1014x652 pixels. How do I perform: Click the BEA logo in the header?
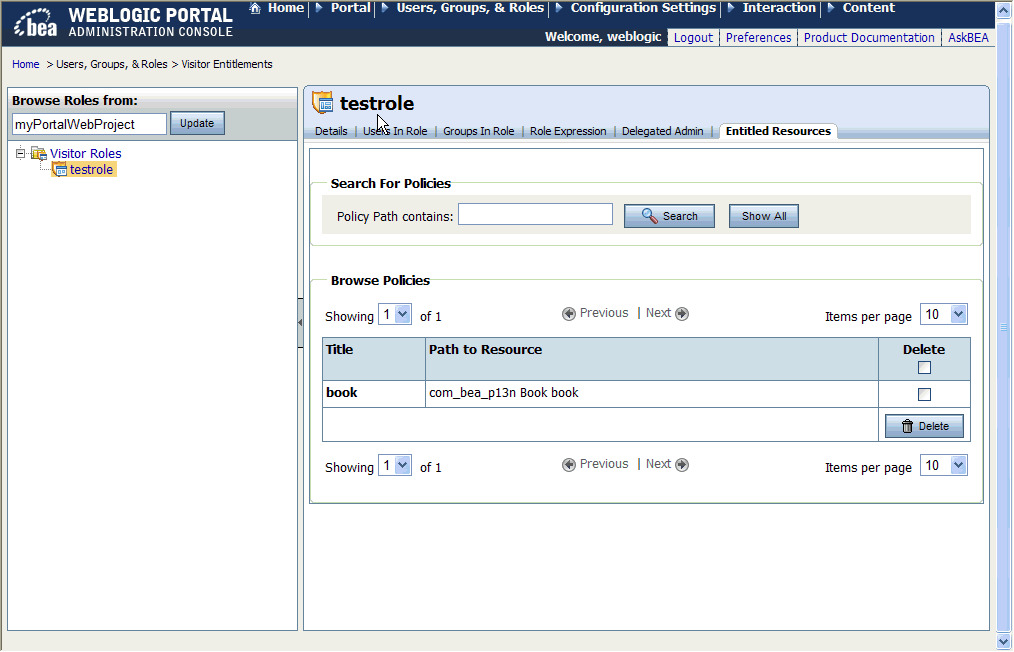click(36, 23)
